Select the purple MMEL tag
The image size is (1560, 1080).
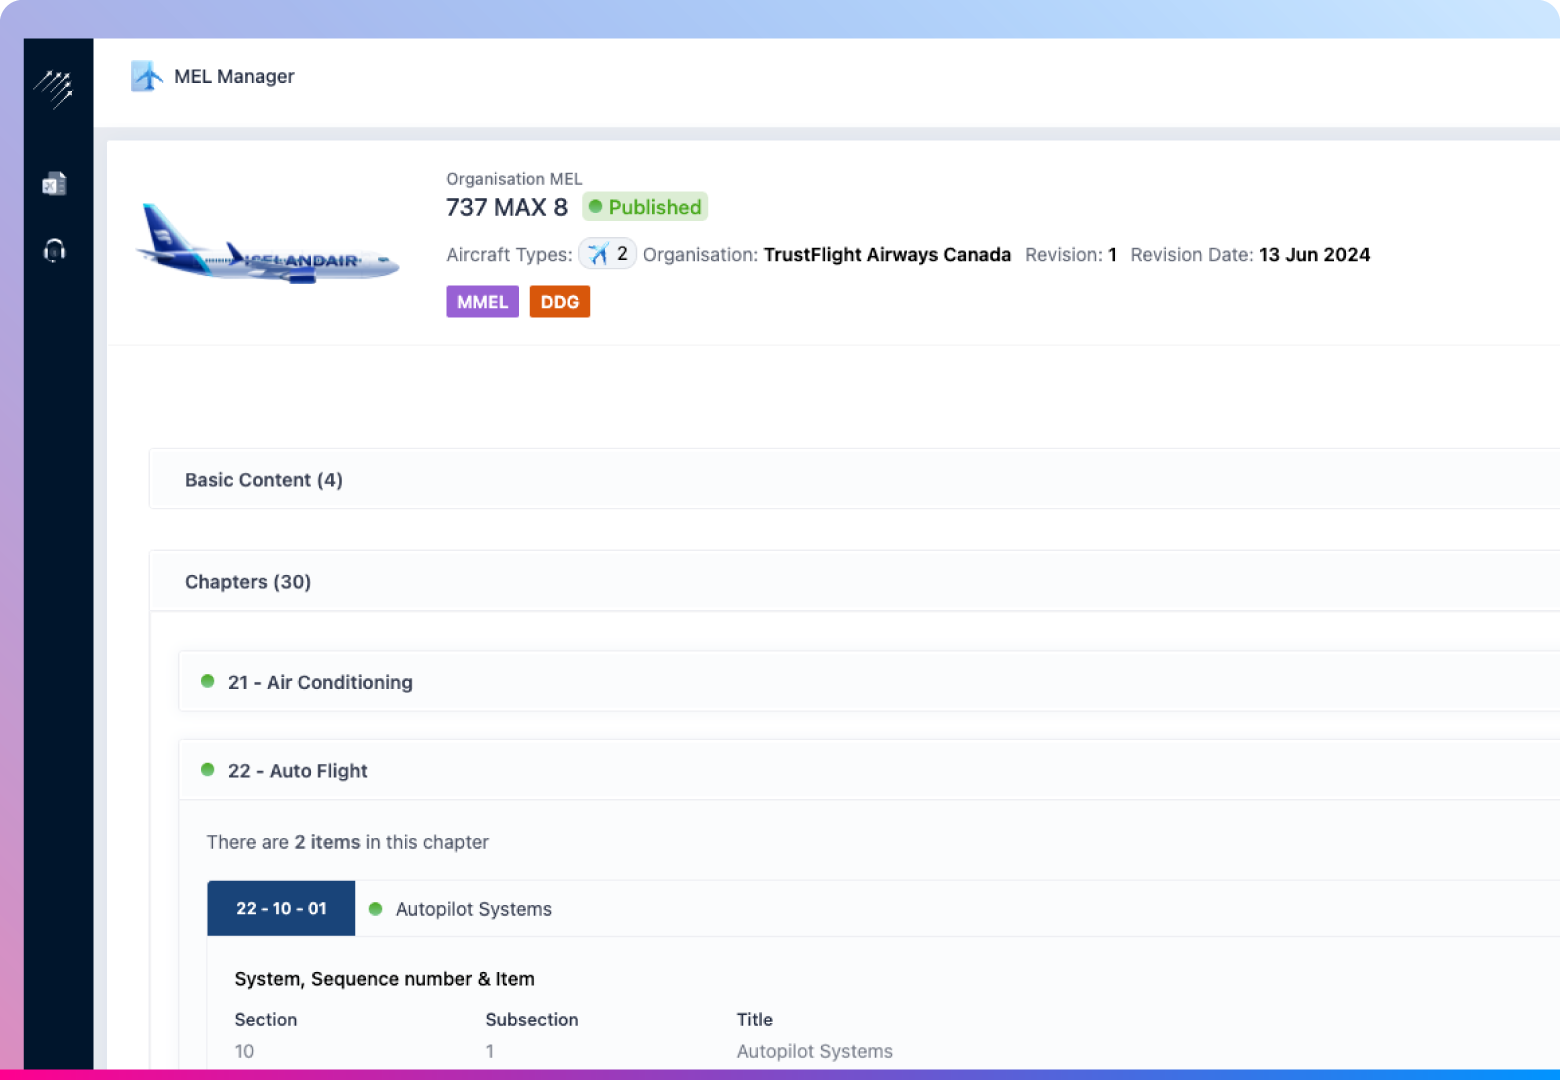(x=482, y=302)
